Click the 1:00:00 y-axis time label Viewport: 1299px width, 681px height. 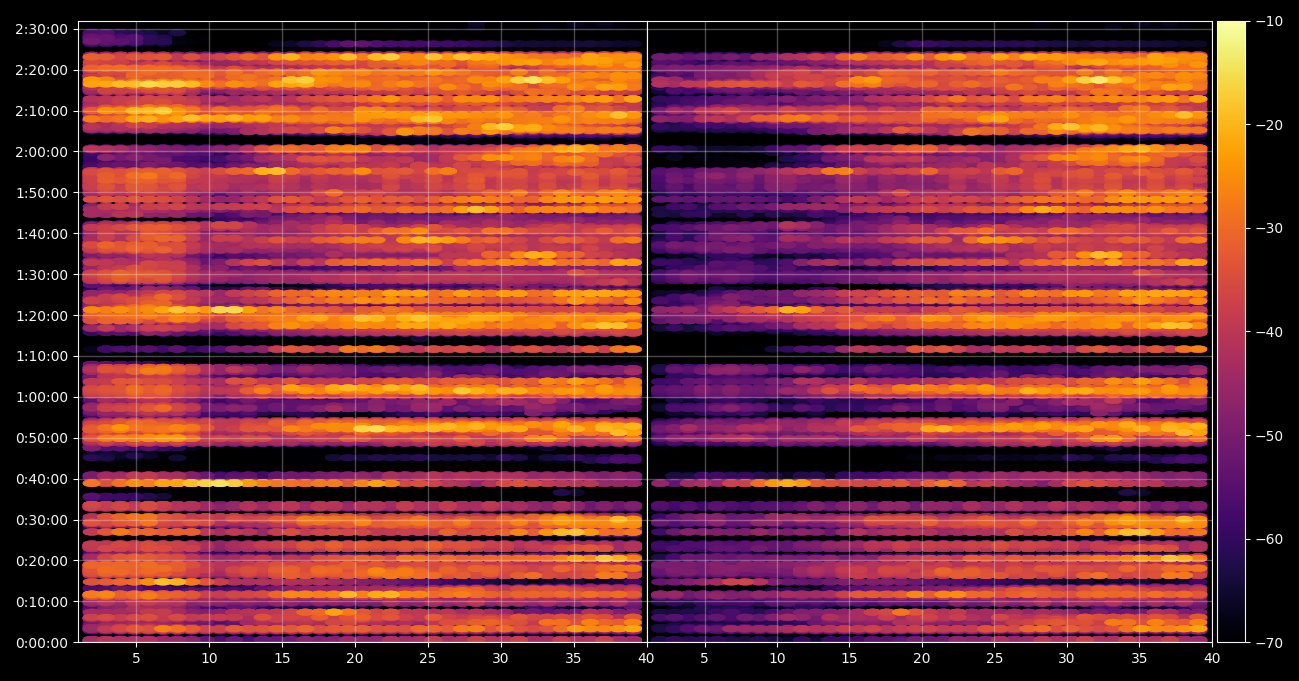pos(42,397)
